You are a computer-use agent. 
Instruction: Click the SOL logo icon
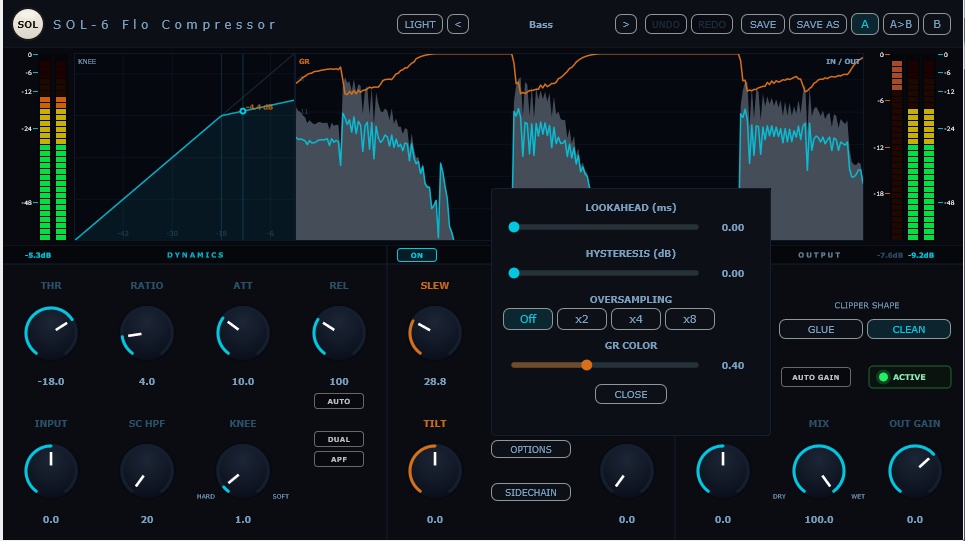pos(28,25)
